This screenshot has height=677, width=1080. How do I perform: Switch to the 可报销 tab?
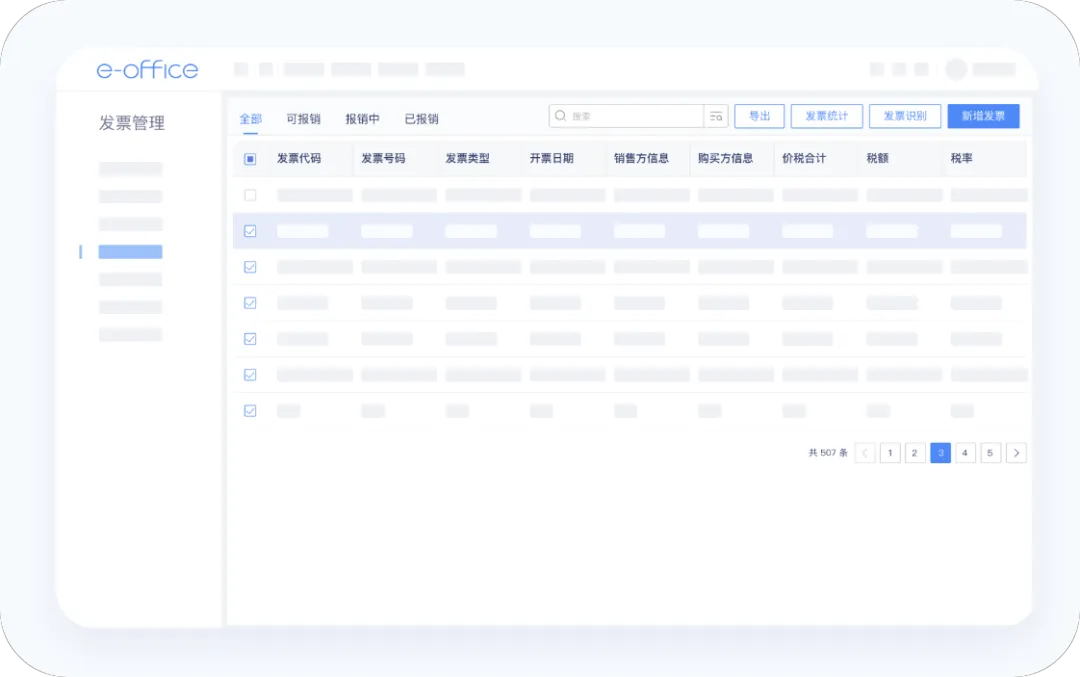pos(303,119)
